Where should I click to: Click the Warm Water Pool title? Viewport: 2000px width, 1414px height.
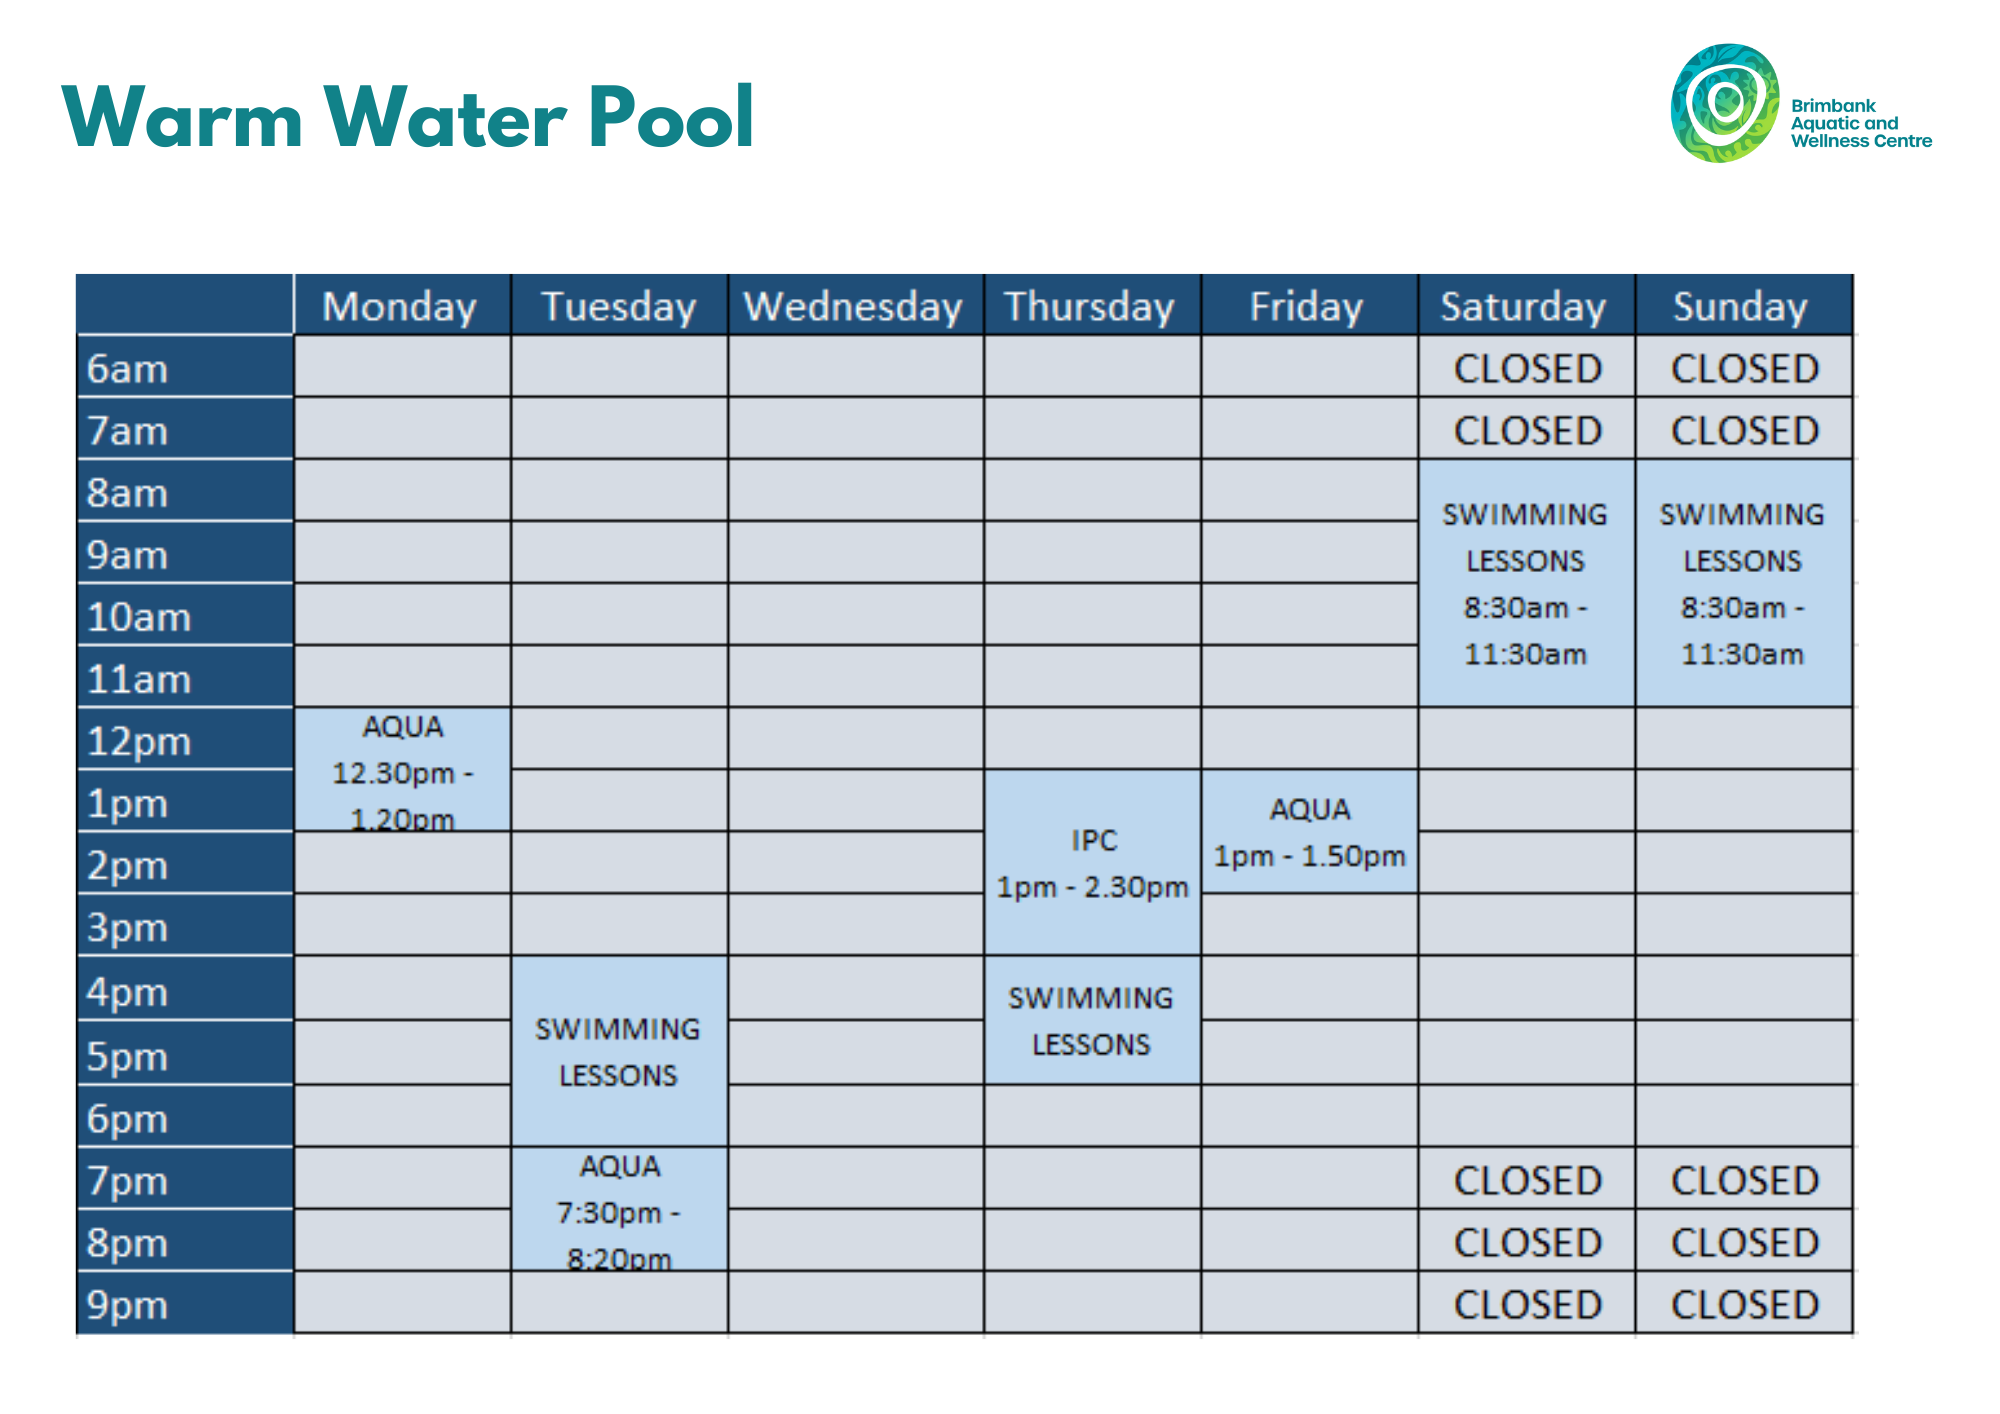coord(408,117)
